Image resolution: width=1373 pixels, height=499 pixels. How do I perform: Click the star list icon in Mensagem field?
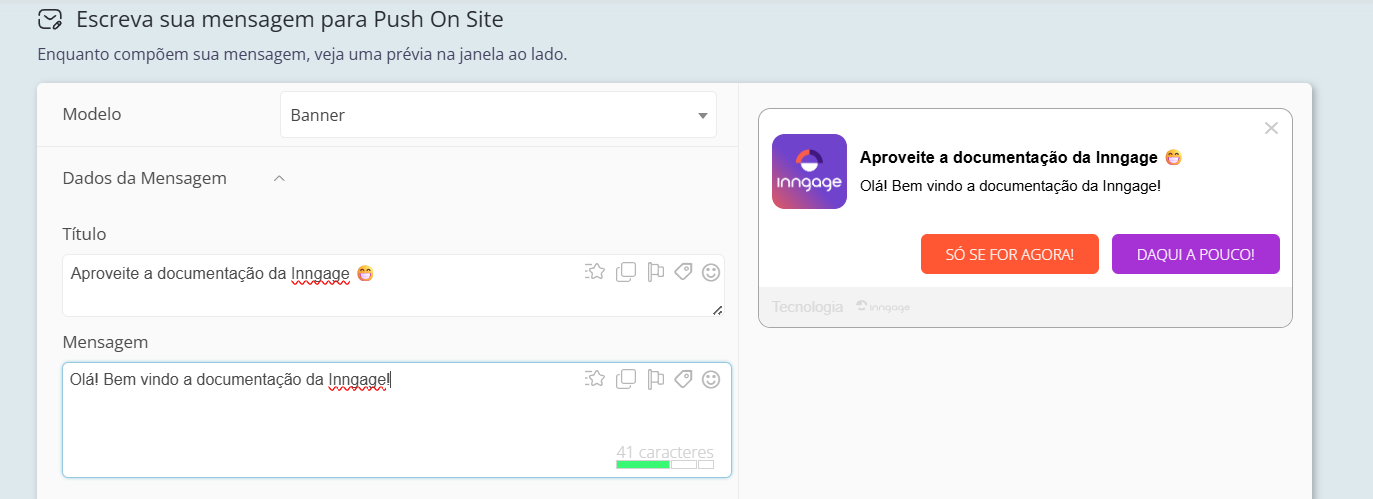click(x=595, y=378)
